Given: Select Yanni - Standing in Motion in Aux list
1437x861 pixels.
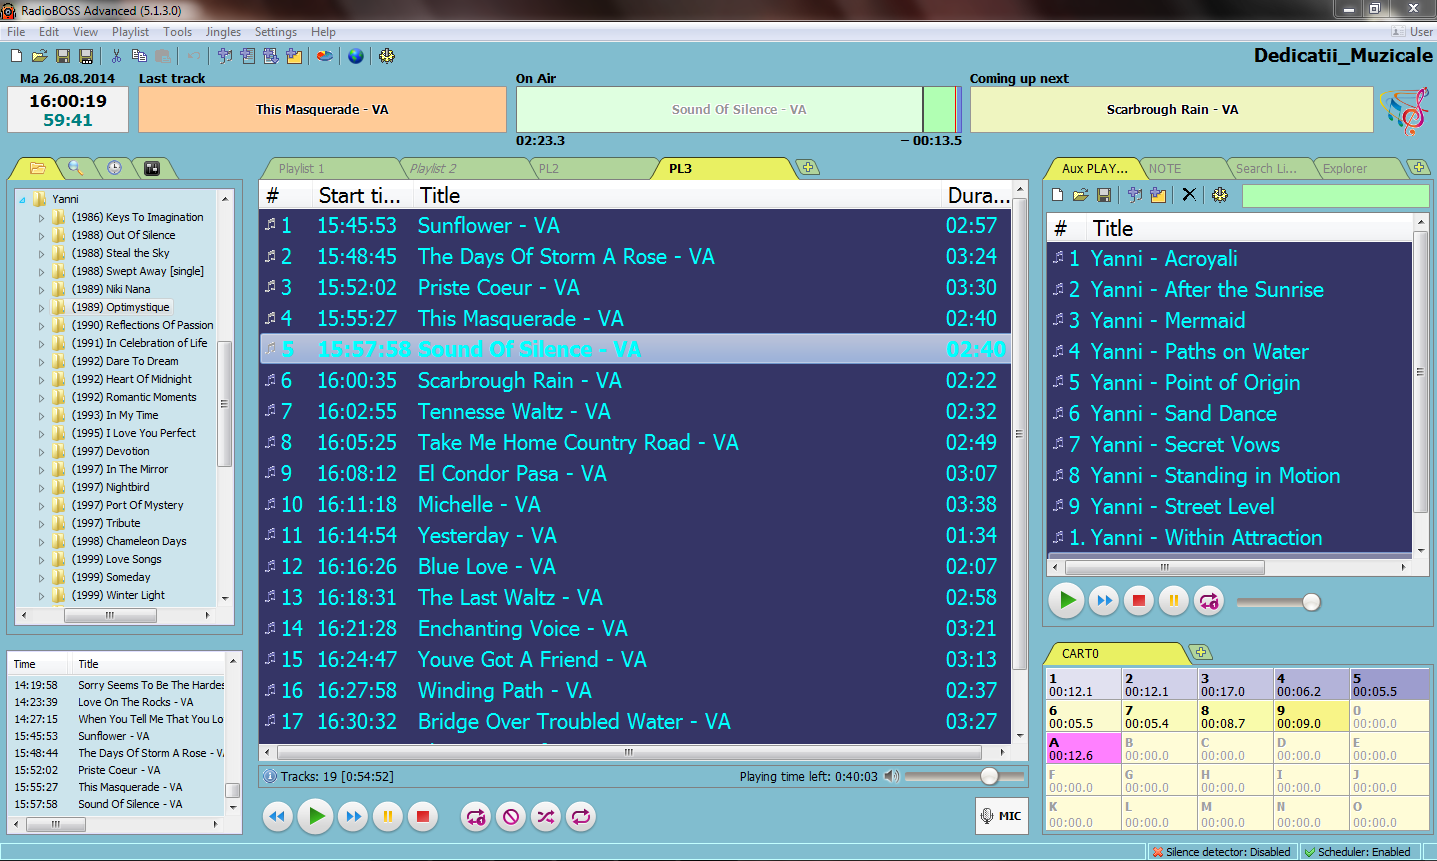Looking at the screenshot, I should click(1230, 475).
